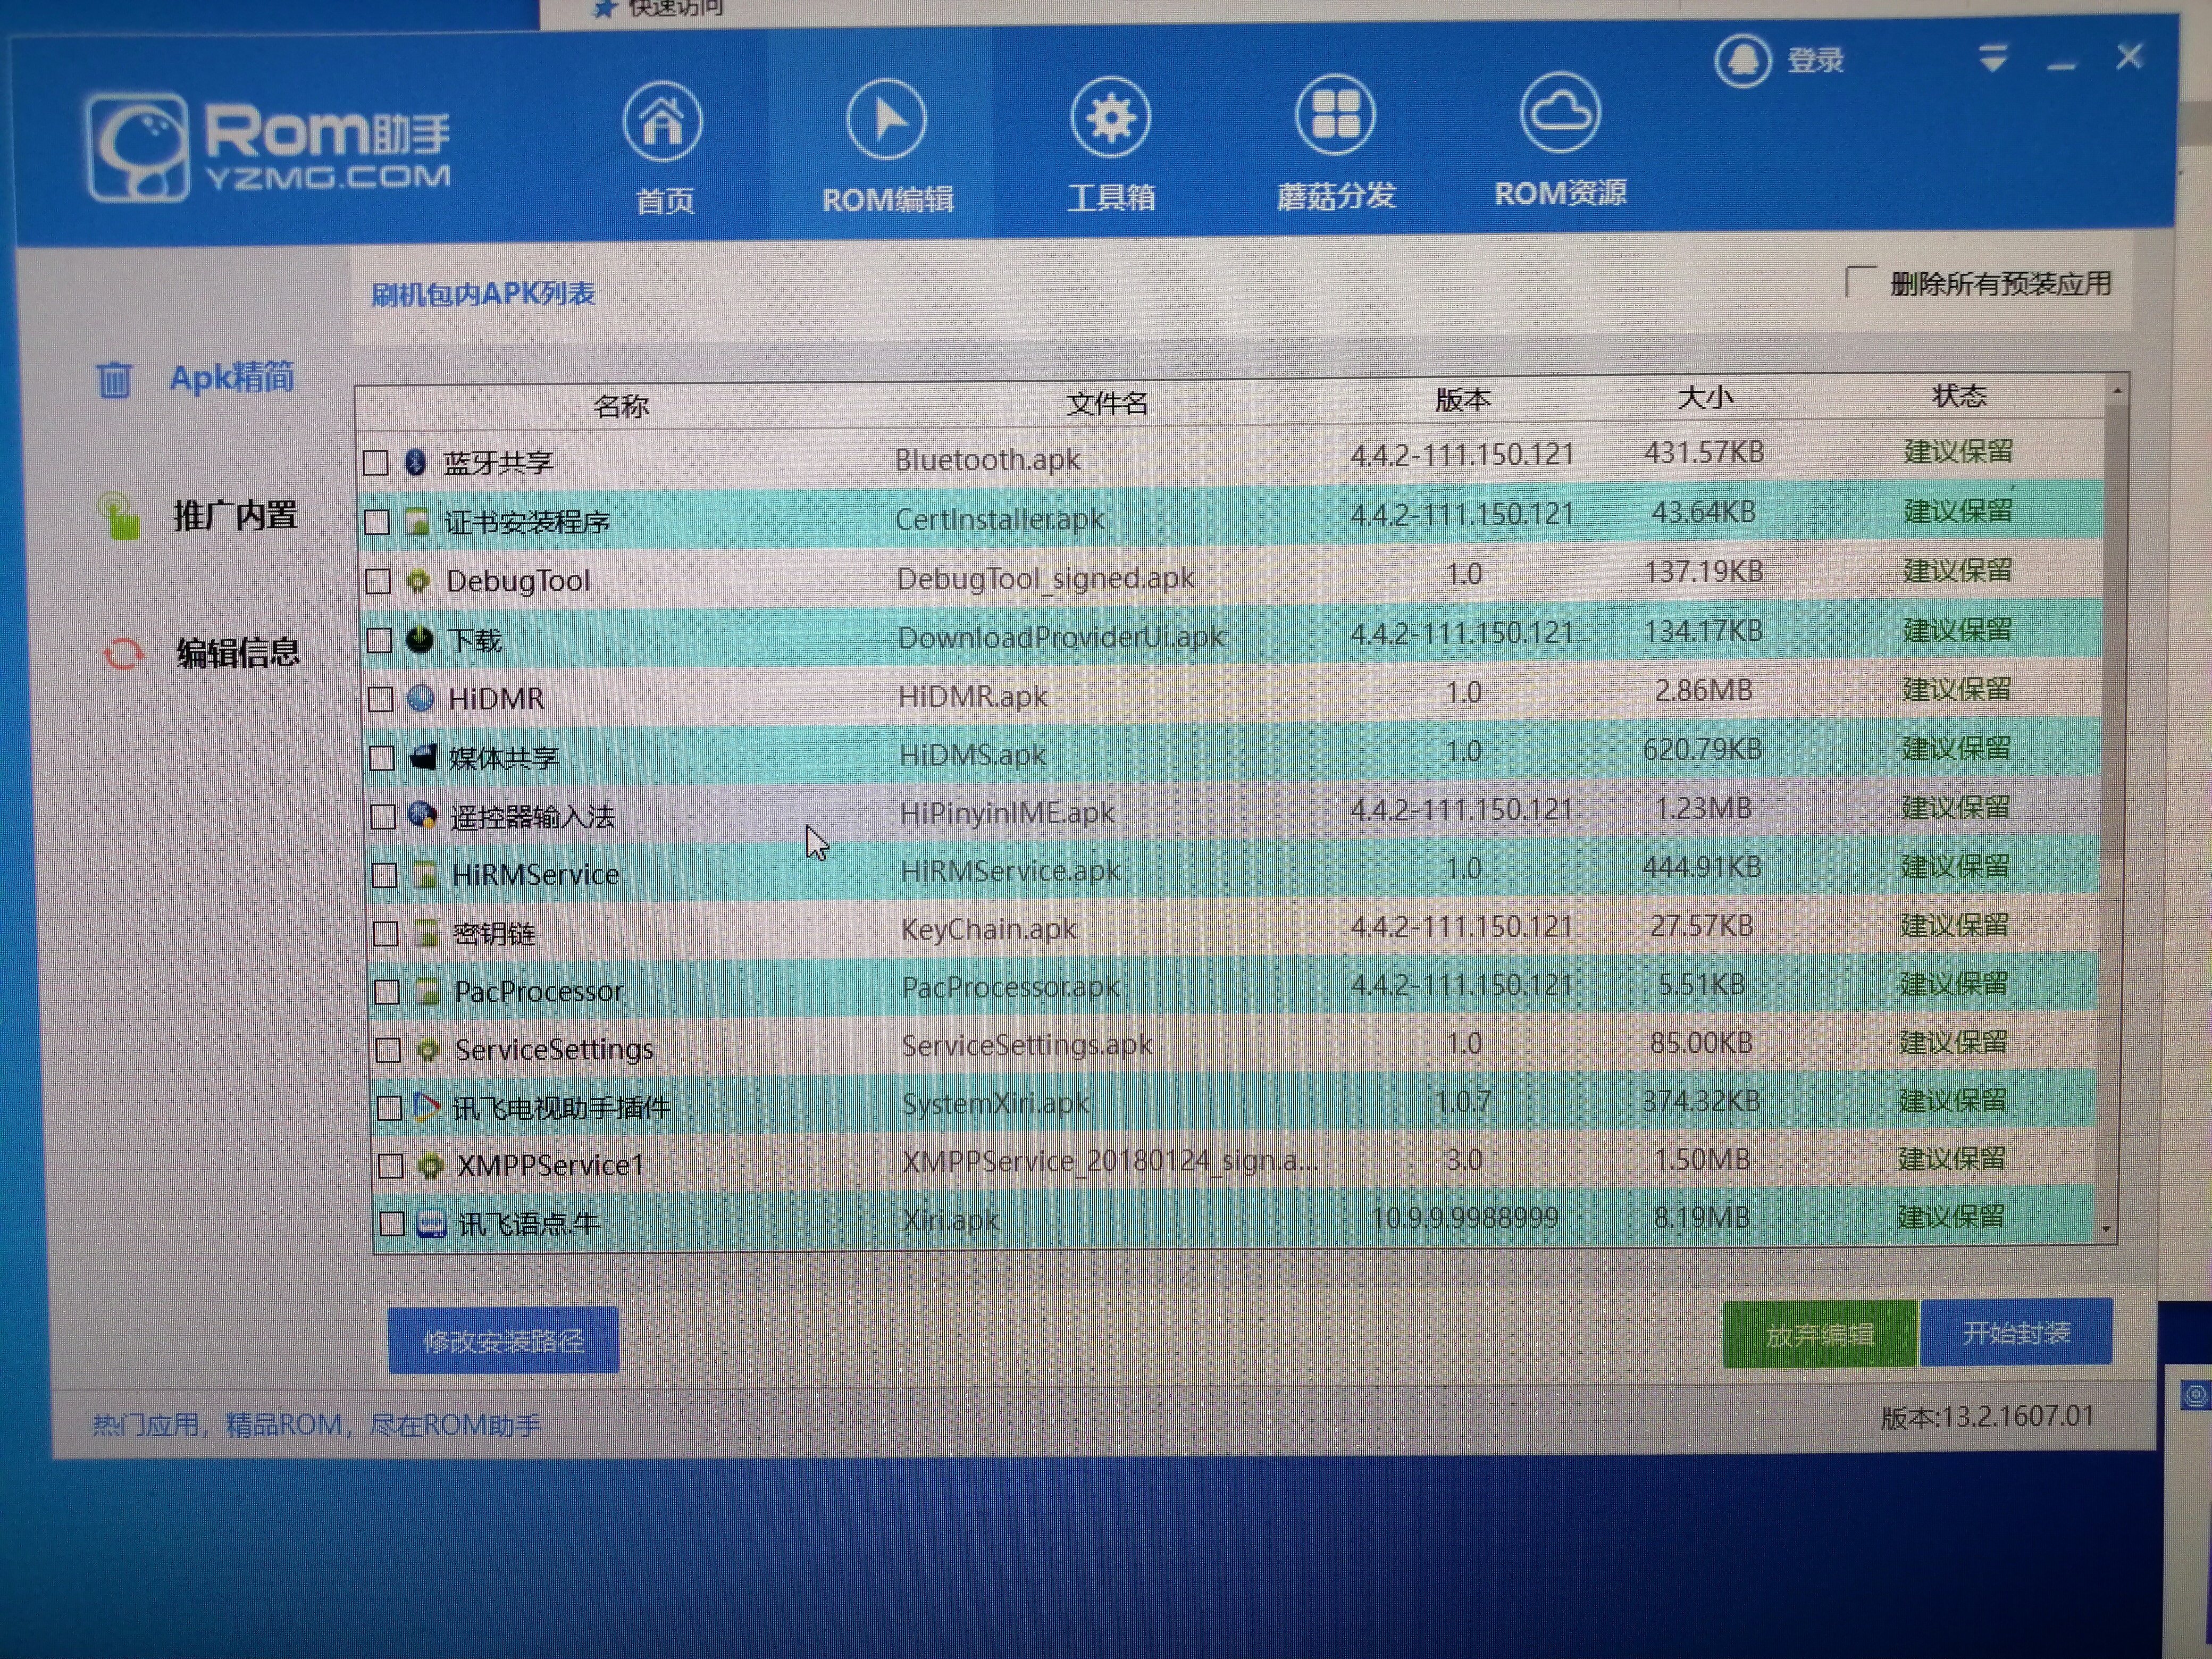Click the 修改安装路径 button

point(503,1340)
